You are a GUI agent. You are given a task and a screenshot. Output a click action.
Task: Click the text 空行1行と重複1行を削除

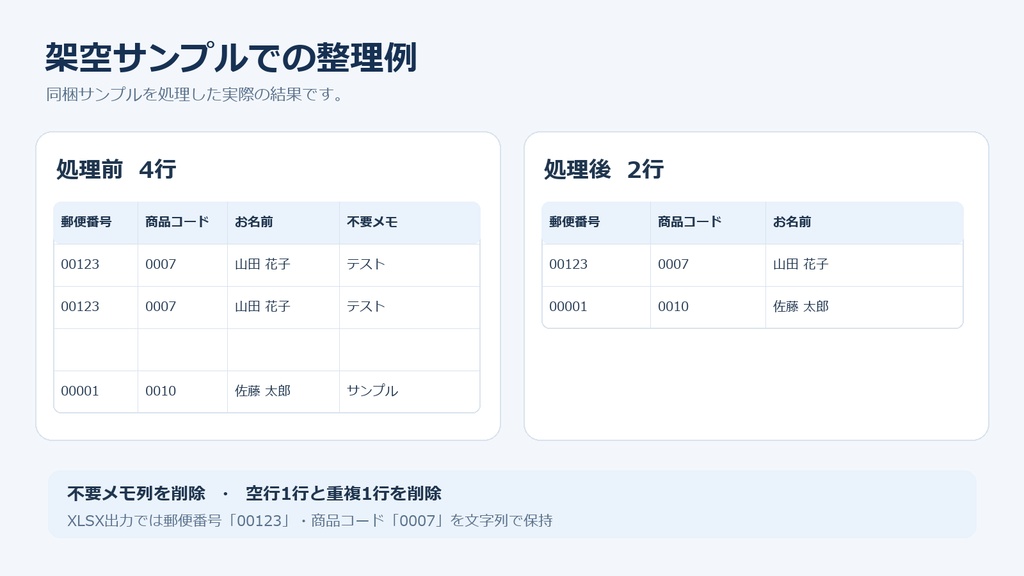click(344, 494)
